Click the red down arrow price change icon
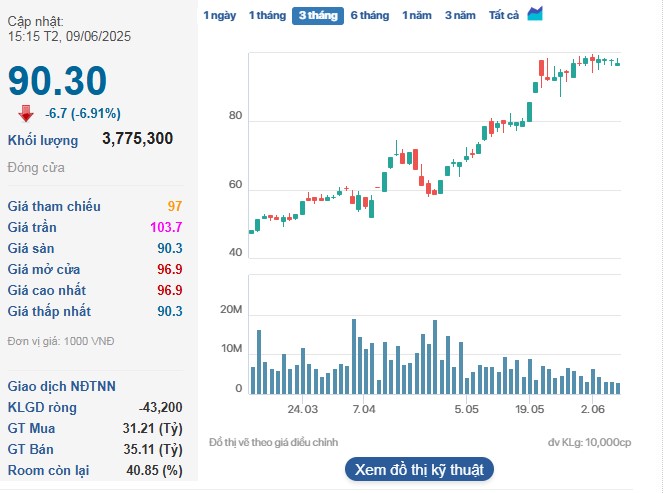 tap(25, 113)
